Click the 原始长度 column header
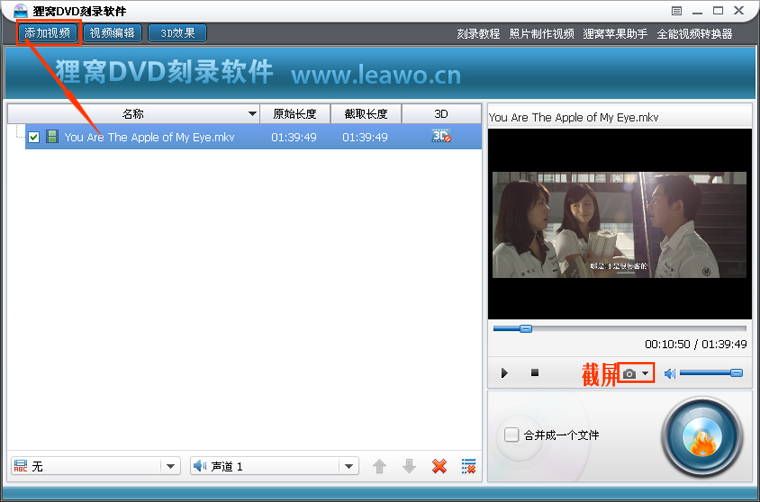Screen dimensions: 760x502 pyautogui.click(x=295, y=114)
